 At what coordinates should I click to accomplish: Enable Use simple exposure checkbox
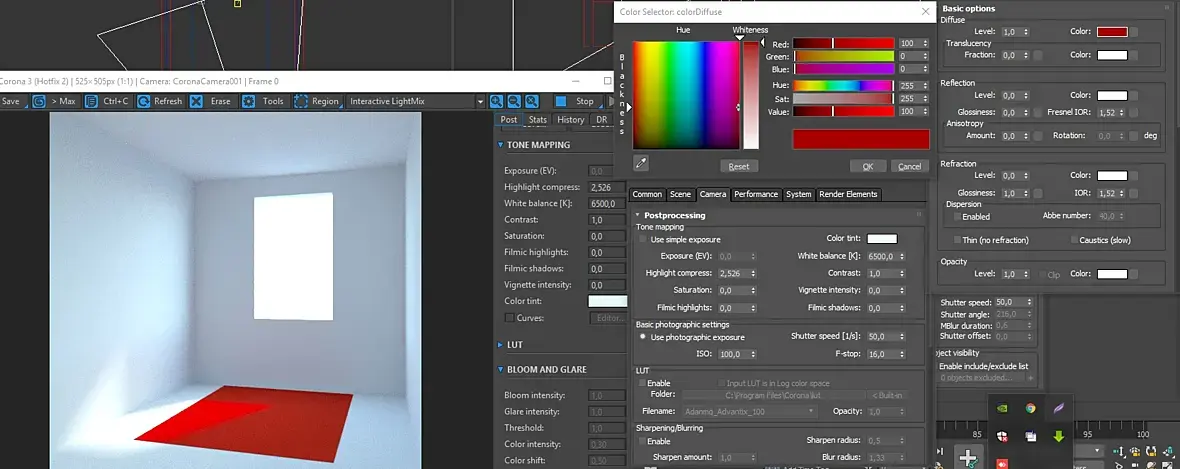pos(643,239)
